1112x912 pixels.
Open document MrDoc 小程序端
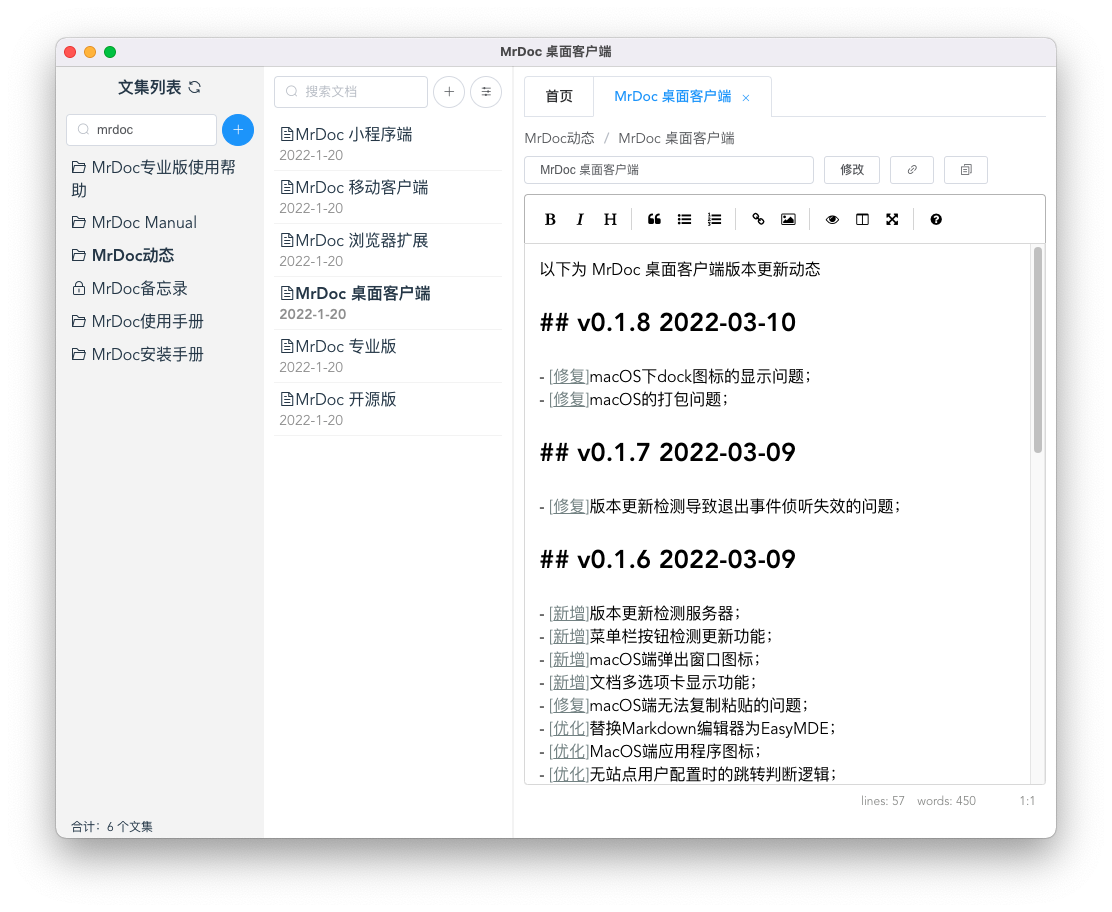[x=388, y=144]
